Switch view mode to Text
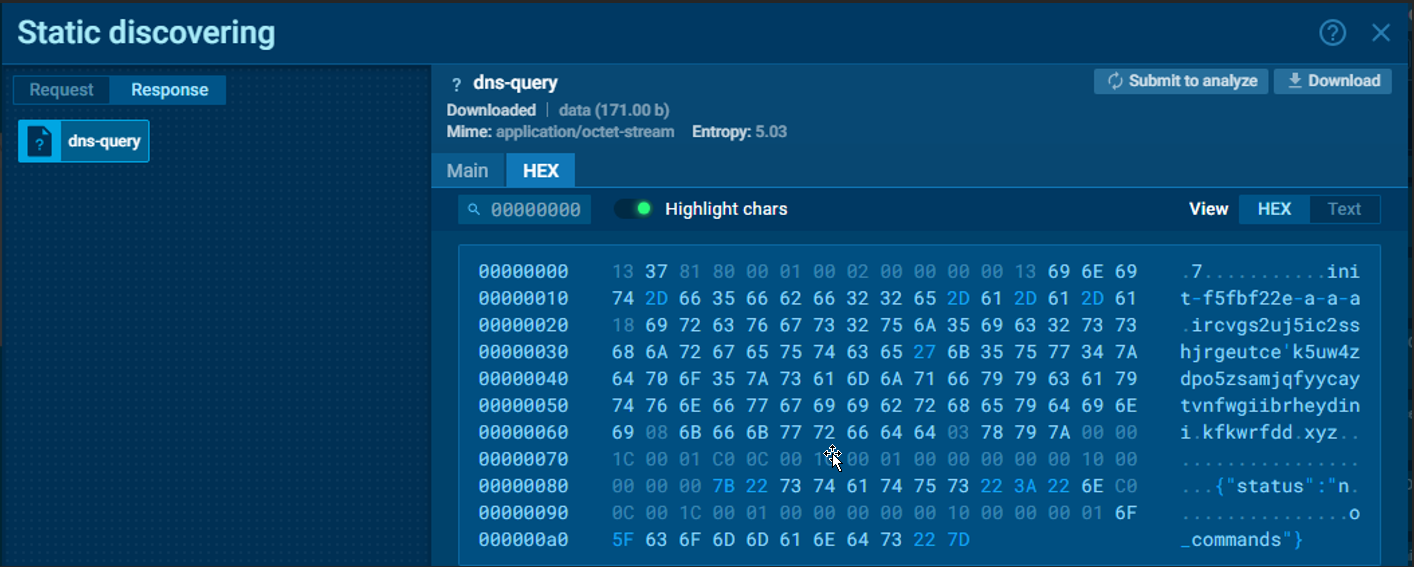 [x=1344, y=209]
